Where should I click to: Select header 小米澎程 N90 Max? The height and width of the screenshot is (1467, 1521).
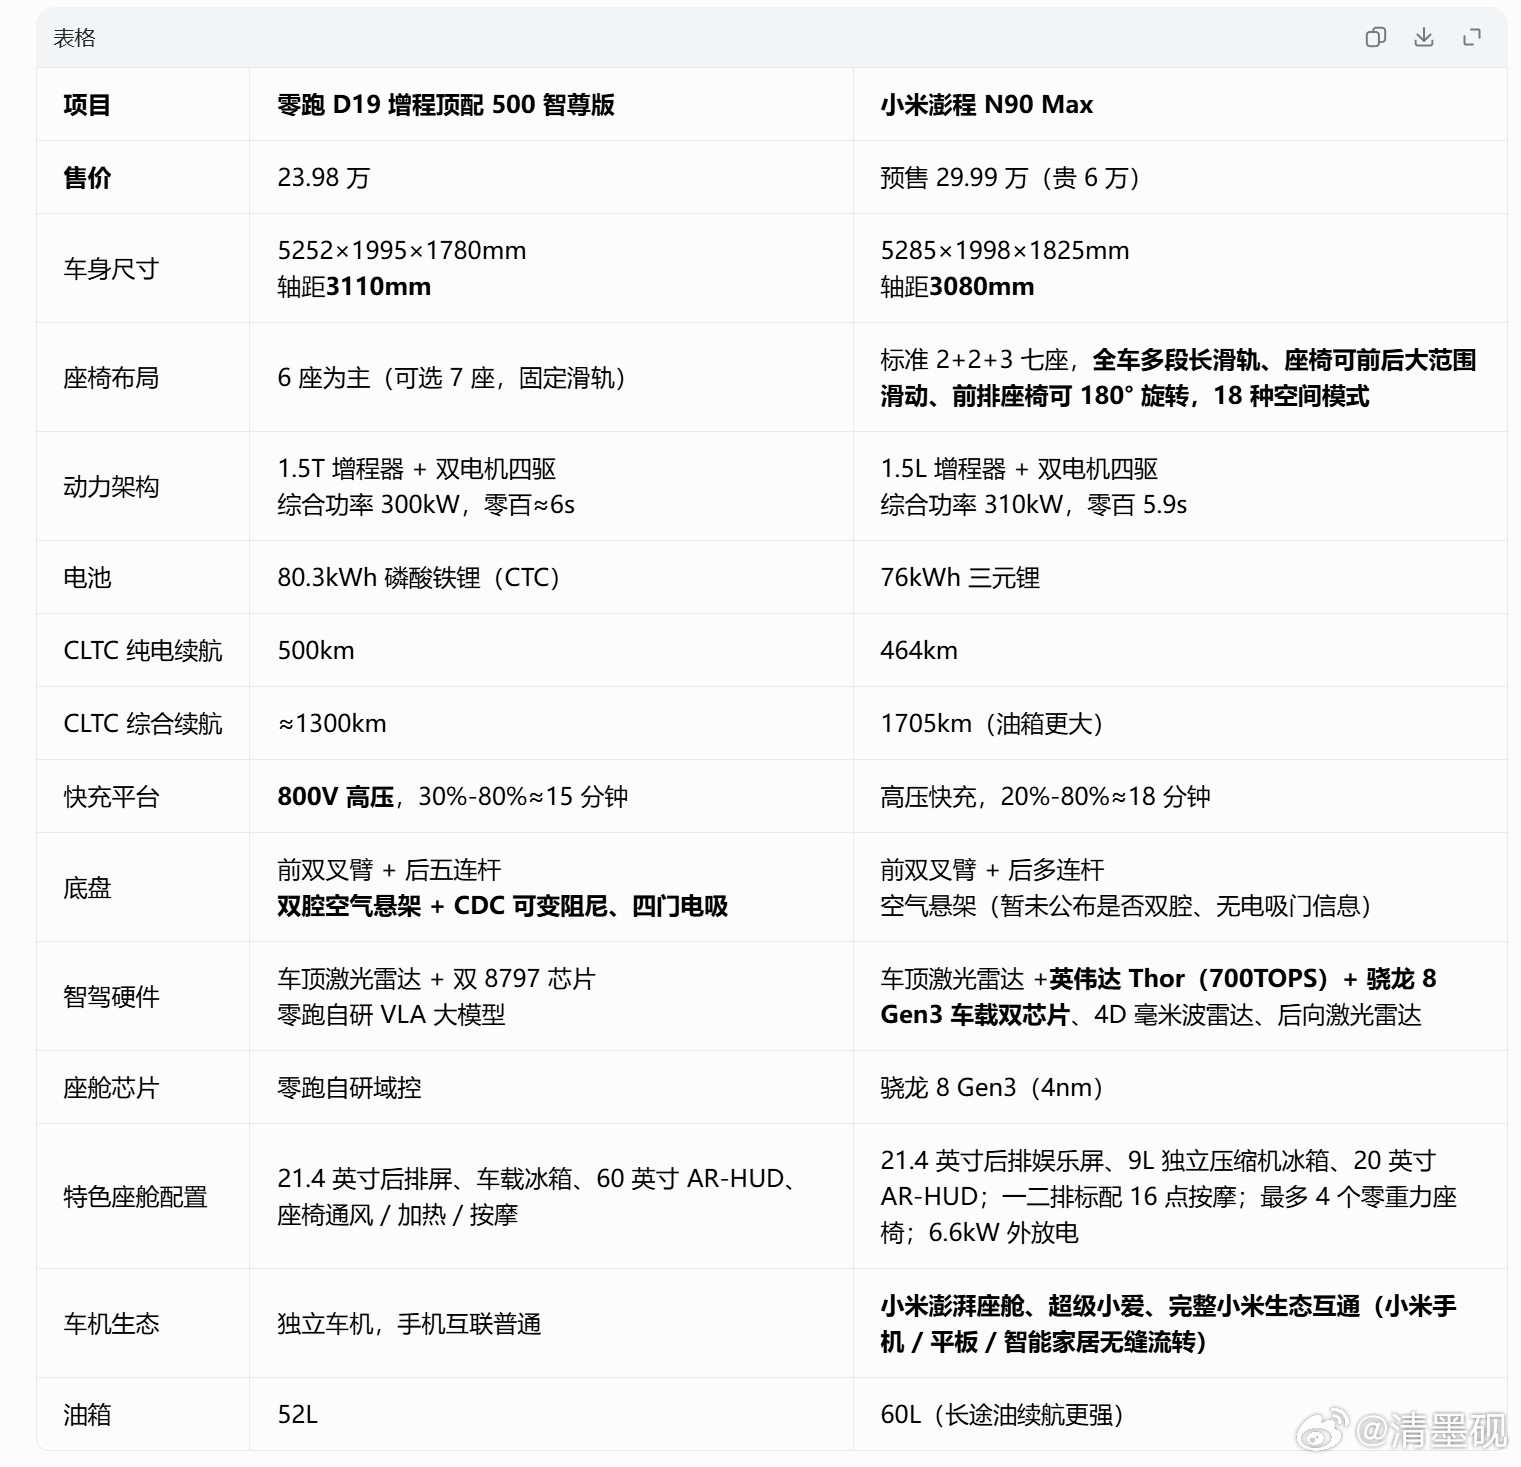pyautogui.click(x=987, y=105)
